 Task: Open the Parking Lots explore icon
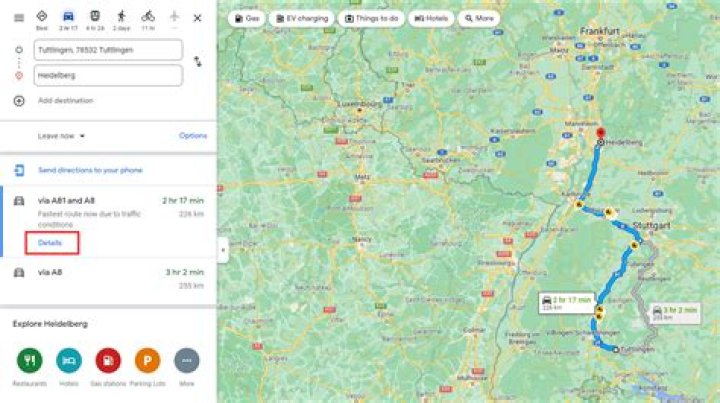click(147, 360)
